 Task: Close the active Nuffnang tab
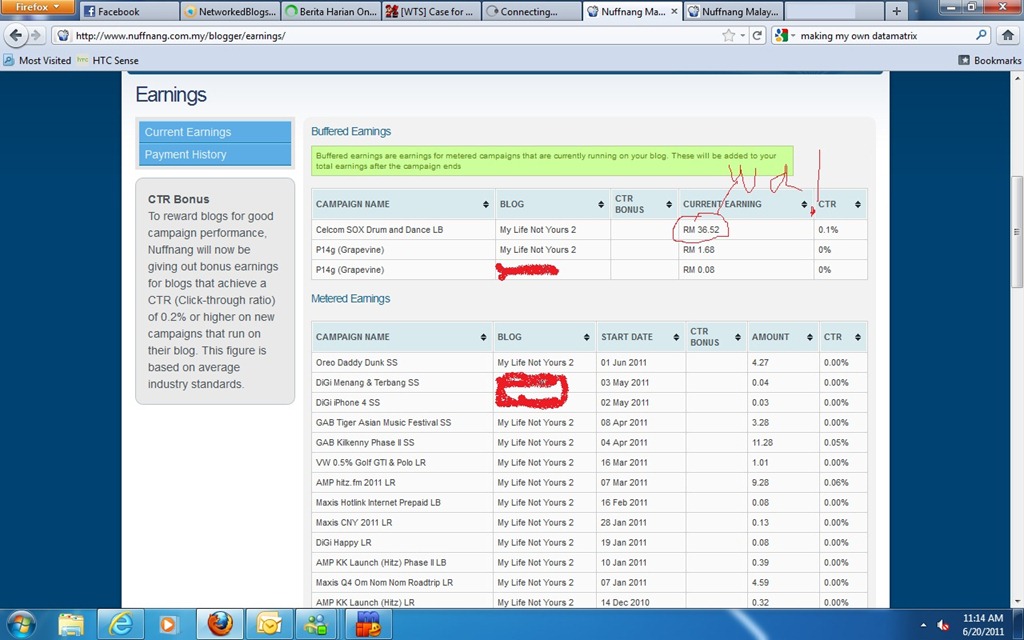[x=675, y=11]
